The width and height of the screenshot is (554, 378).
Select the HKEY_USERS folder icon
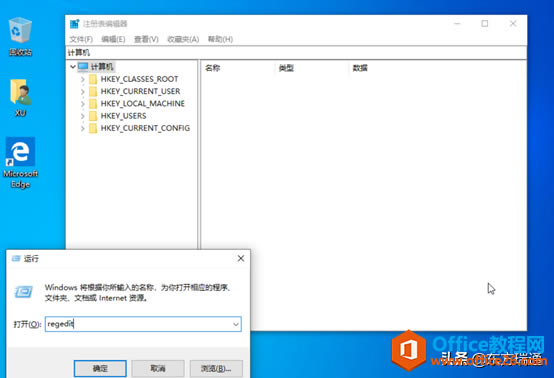[93, 116]
